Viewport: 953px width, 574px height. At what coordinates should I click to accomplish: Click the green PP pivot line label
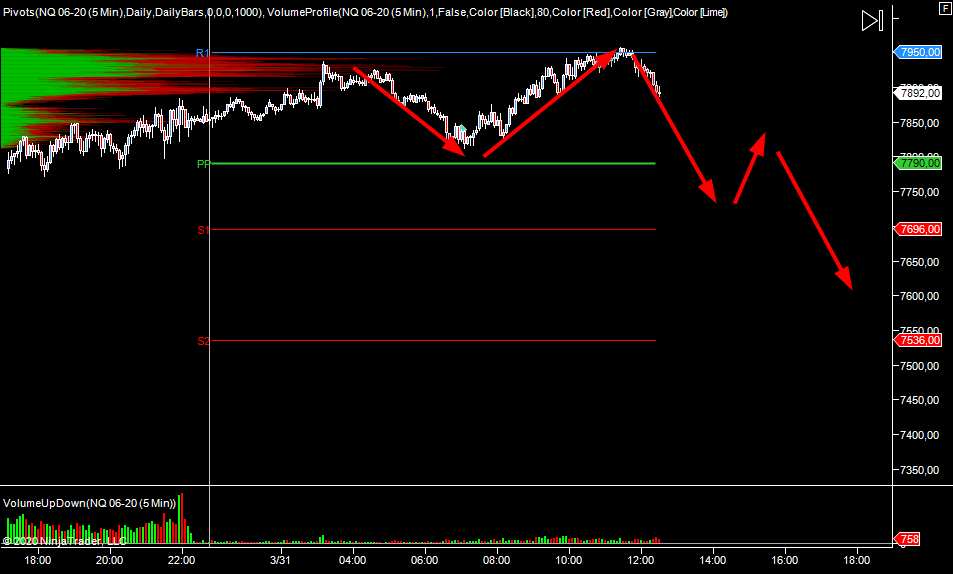pos(203,163)
